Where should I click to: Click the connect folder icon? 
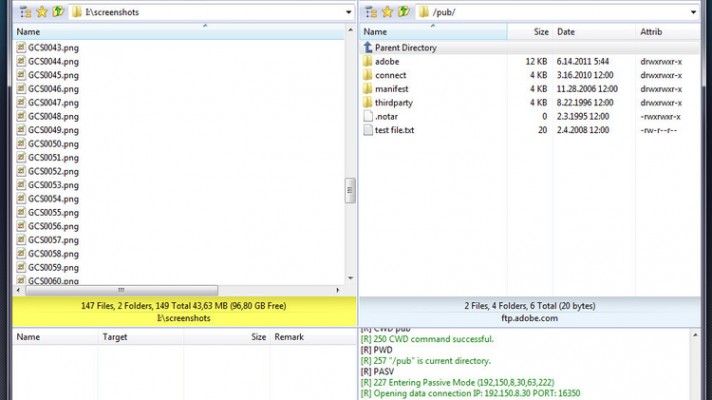pyautogui.click(x=368, y=75)
